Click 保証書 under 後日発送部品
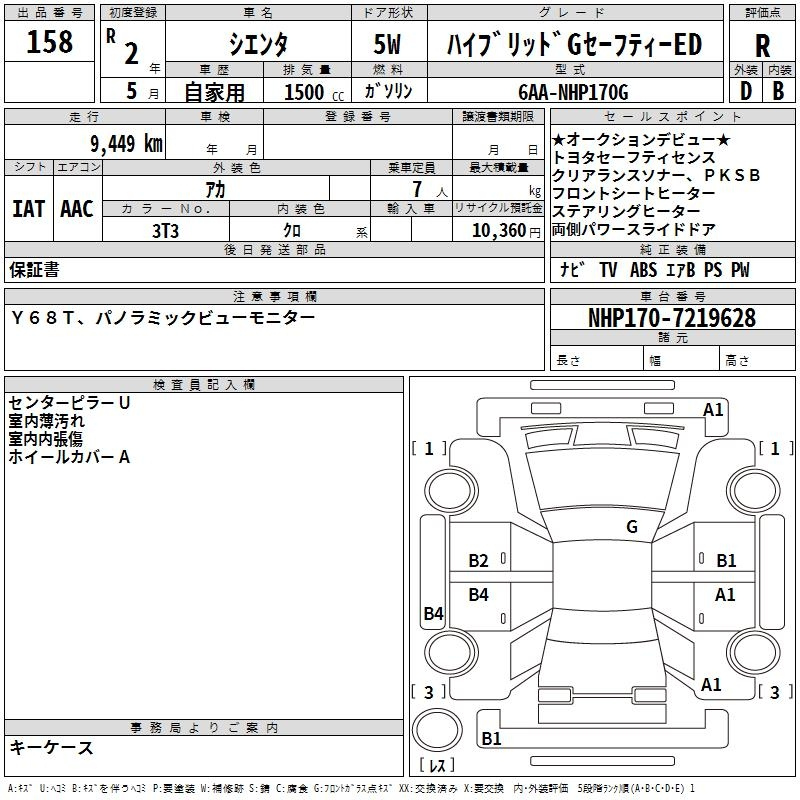The width and height of the screenshot is (800, 800). [x=34, y=269]
